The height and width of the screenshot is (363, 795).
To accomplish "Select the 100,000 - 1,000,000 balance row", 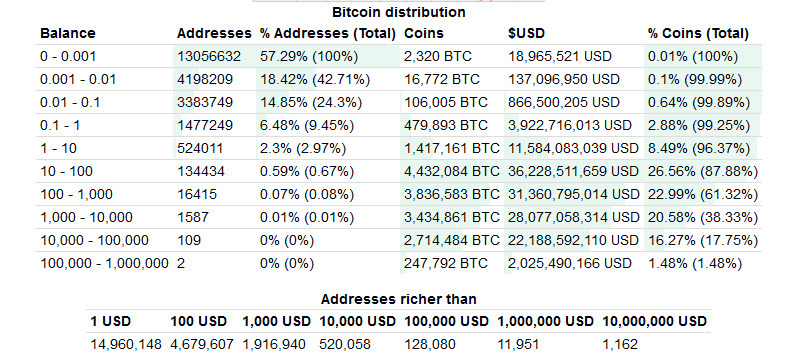I will click(x=399, y=264).
